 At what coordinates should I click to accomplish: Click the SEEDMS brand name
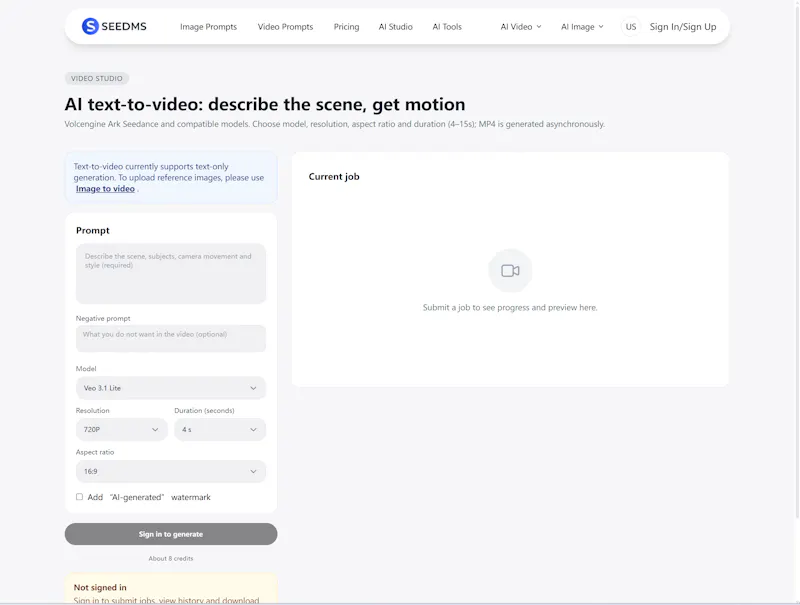click(124, 27)
